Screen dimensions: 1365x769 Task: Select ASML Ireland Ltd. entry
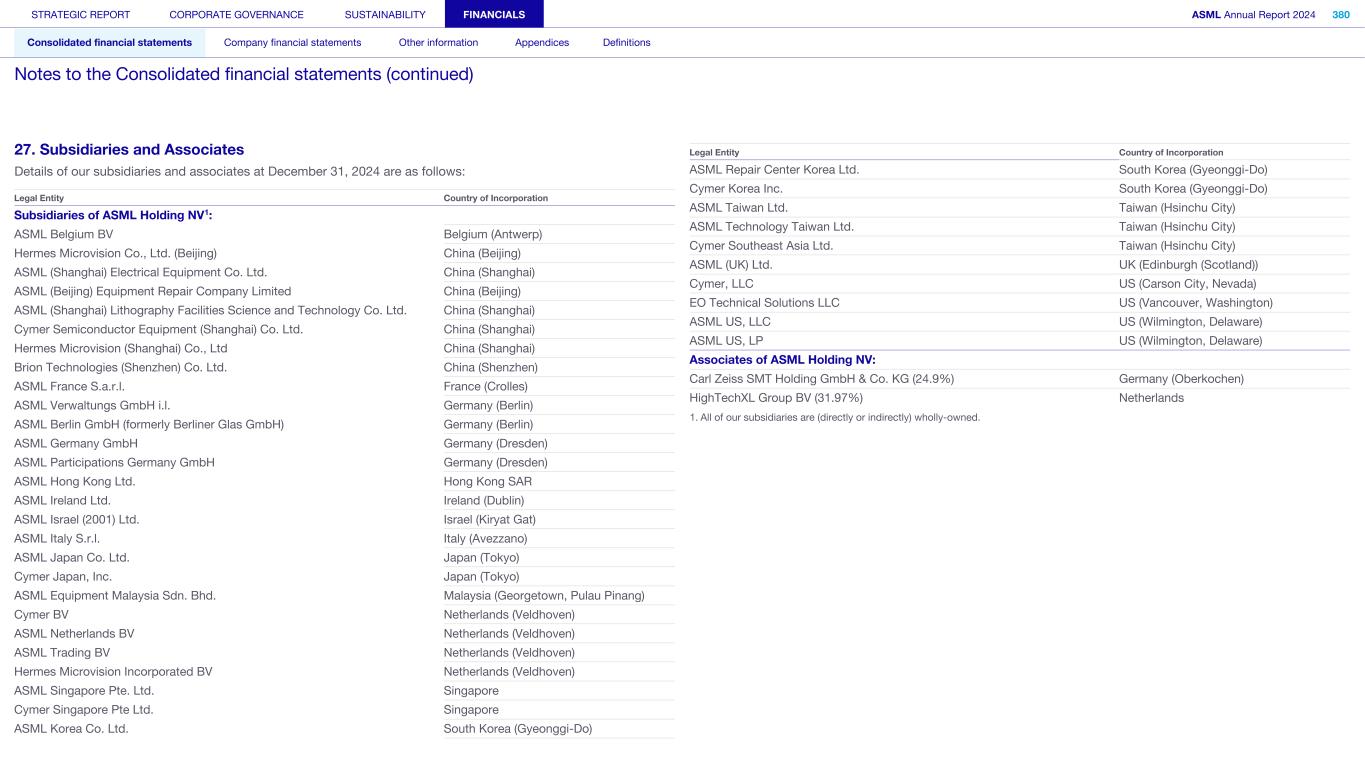pyautogui.click(x=62, y=500)
